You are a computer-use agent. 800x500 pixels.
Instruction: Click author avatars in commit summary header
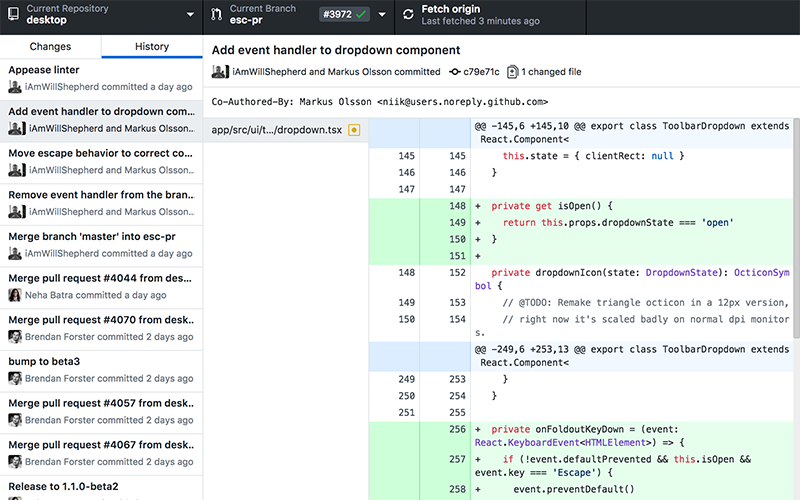tap(220, 72)
